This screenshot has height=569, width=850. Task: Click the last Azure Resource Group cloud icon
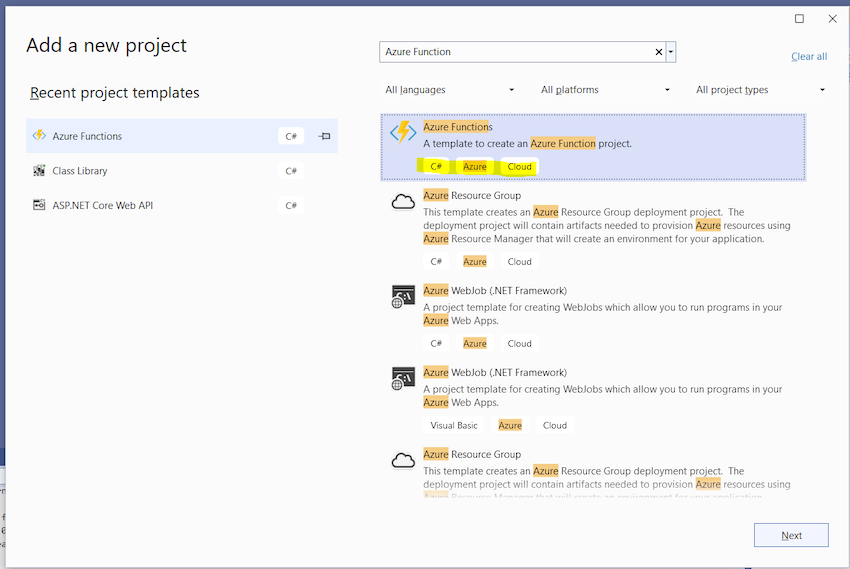(403, 461)
